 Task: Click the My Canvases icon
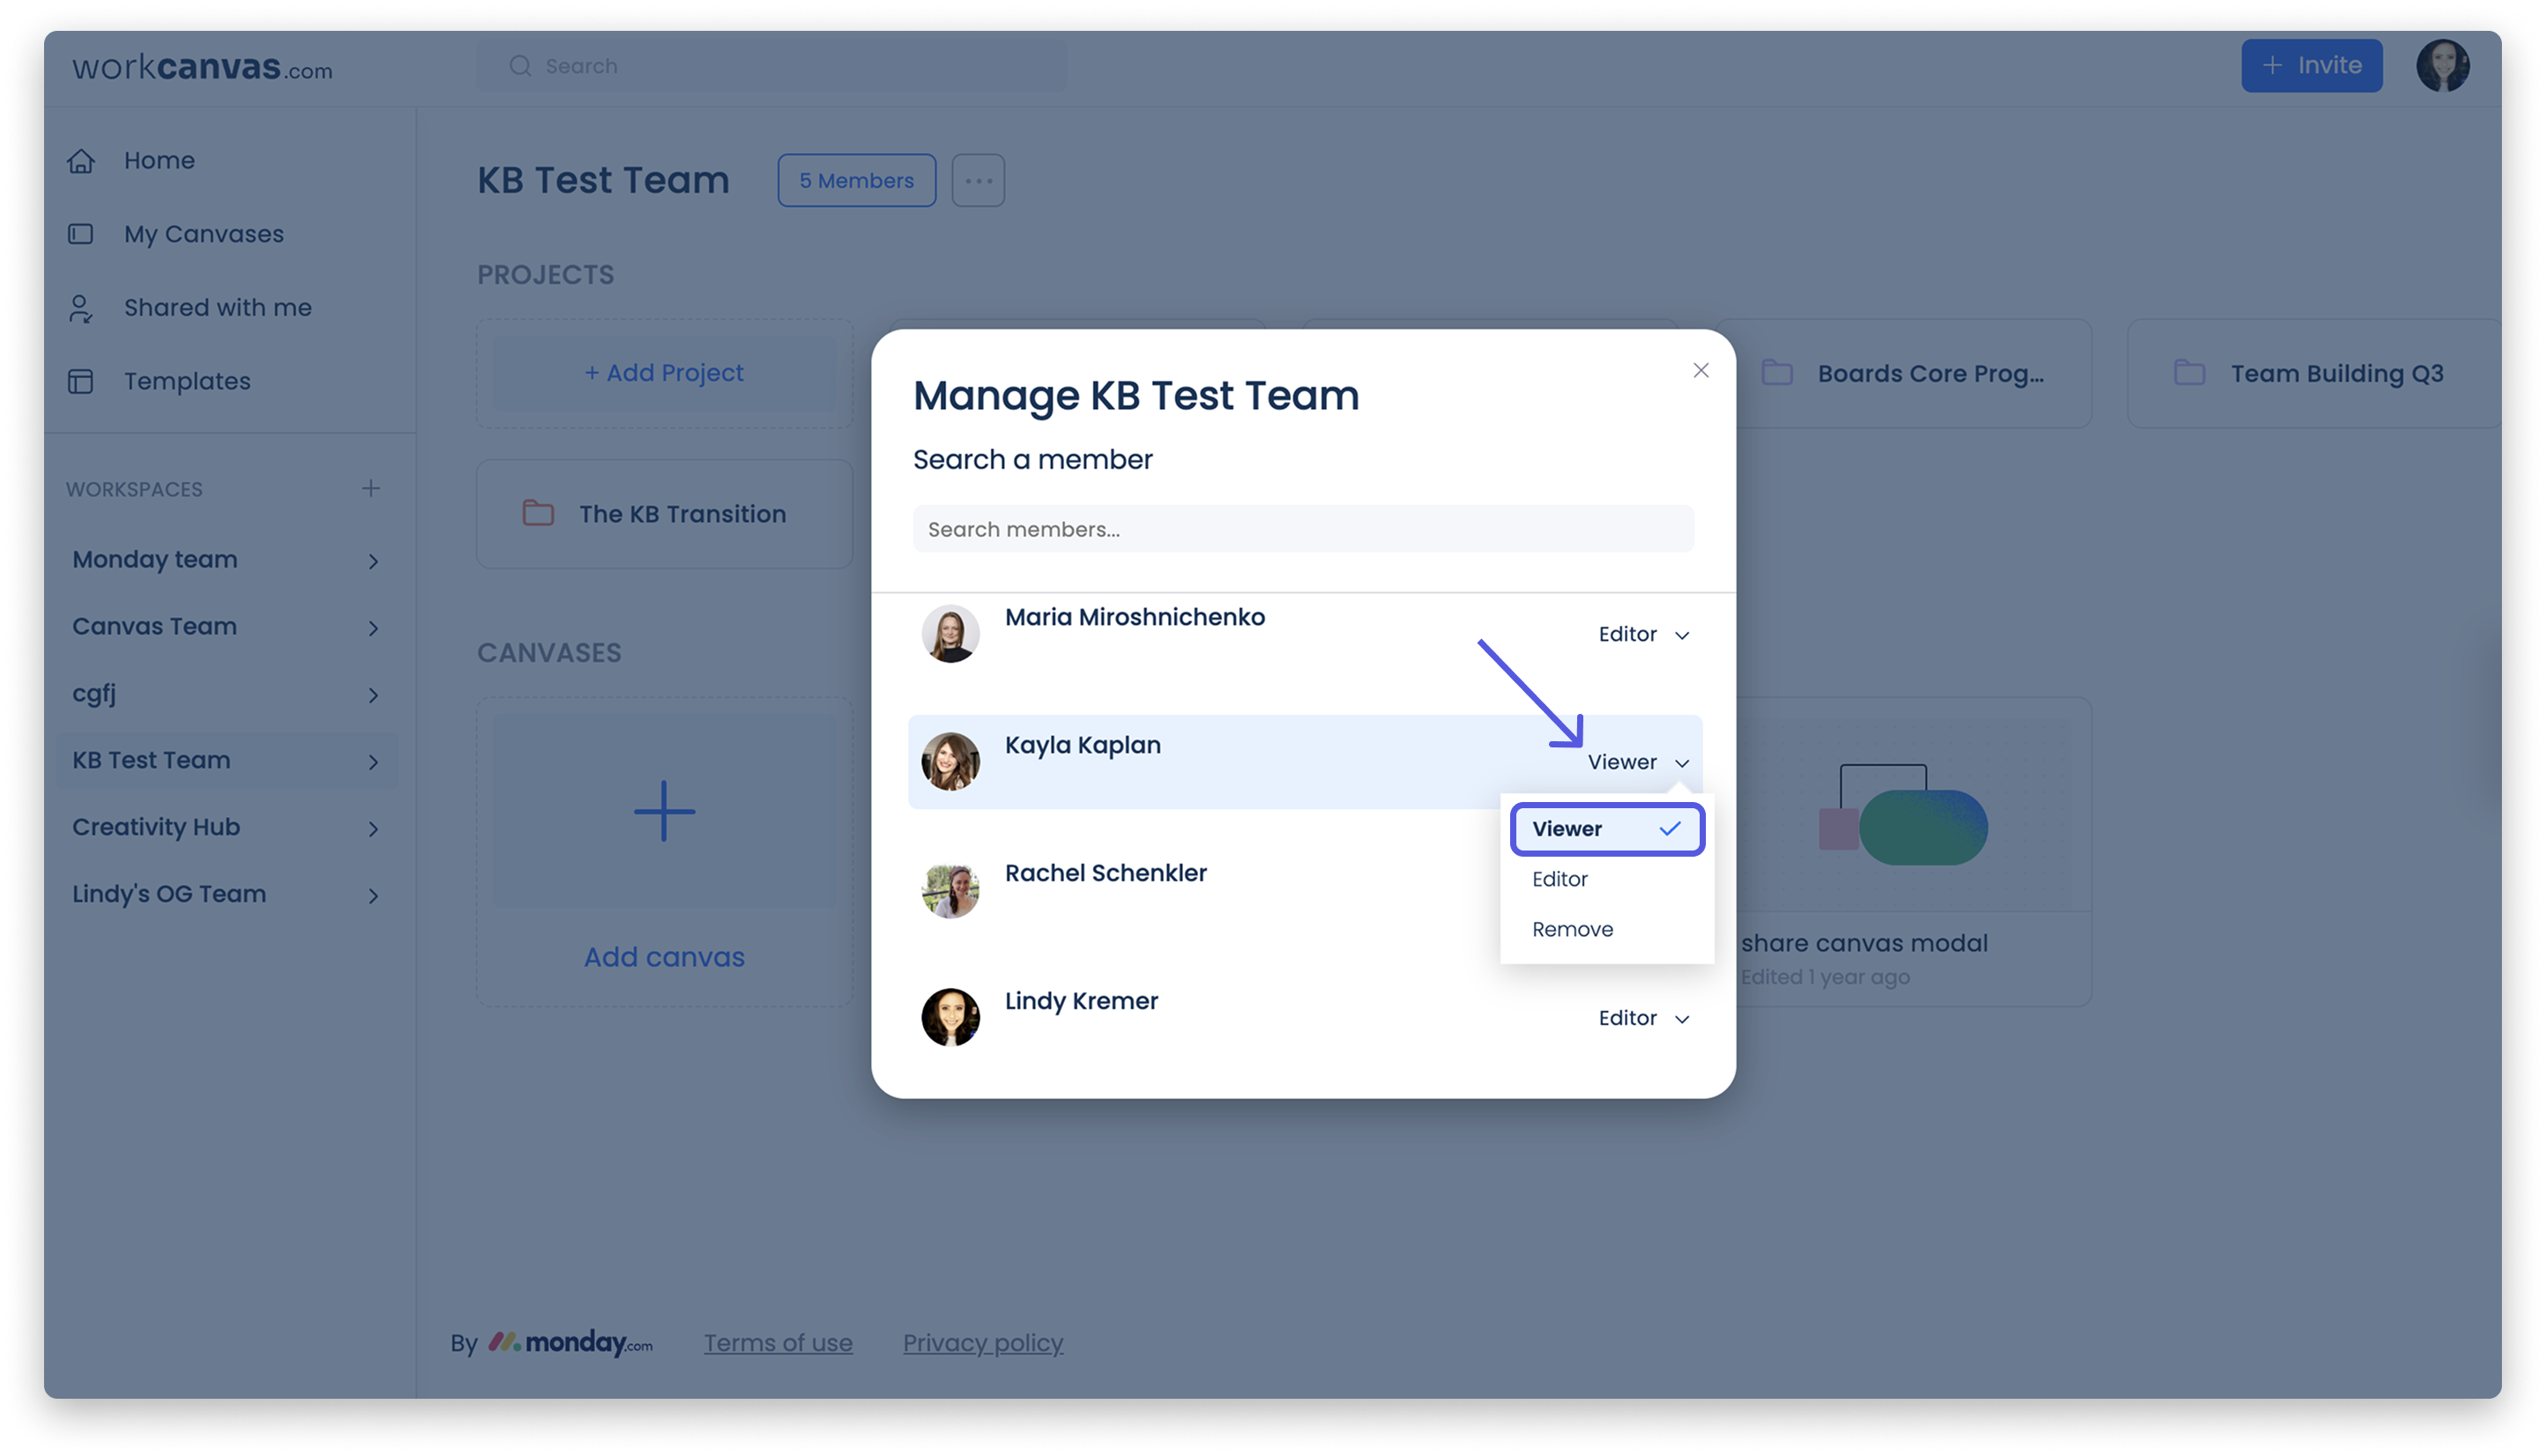point(81,233)
